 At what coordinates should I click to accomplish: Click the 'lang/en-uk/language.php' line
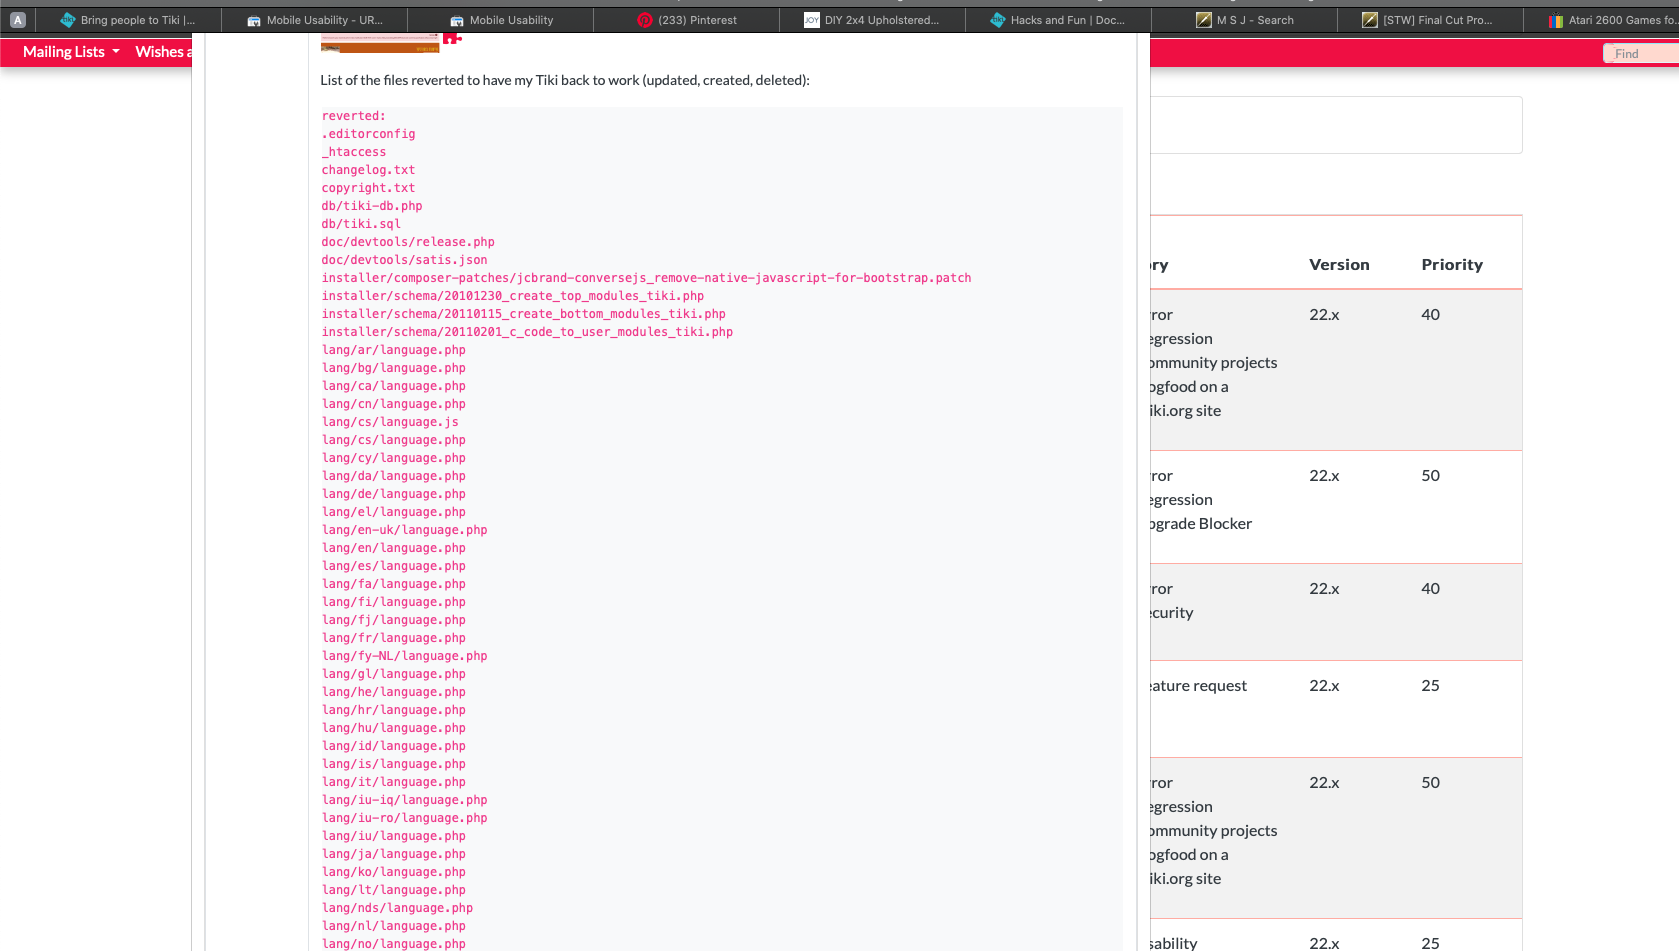pos(404,530)
